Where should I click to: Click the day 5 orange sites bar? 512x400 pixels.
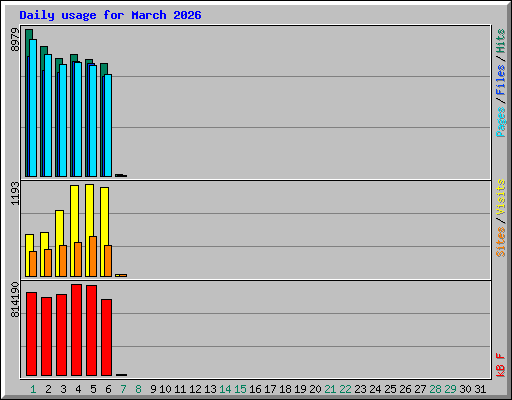click(x=93, y=256)
